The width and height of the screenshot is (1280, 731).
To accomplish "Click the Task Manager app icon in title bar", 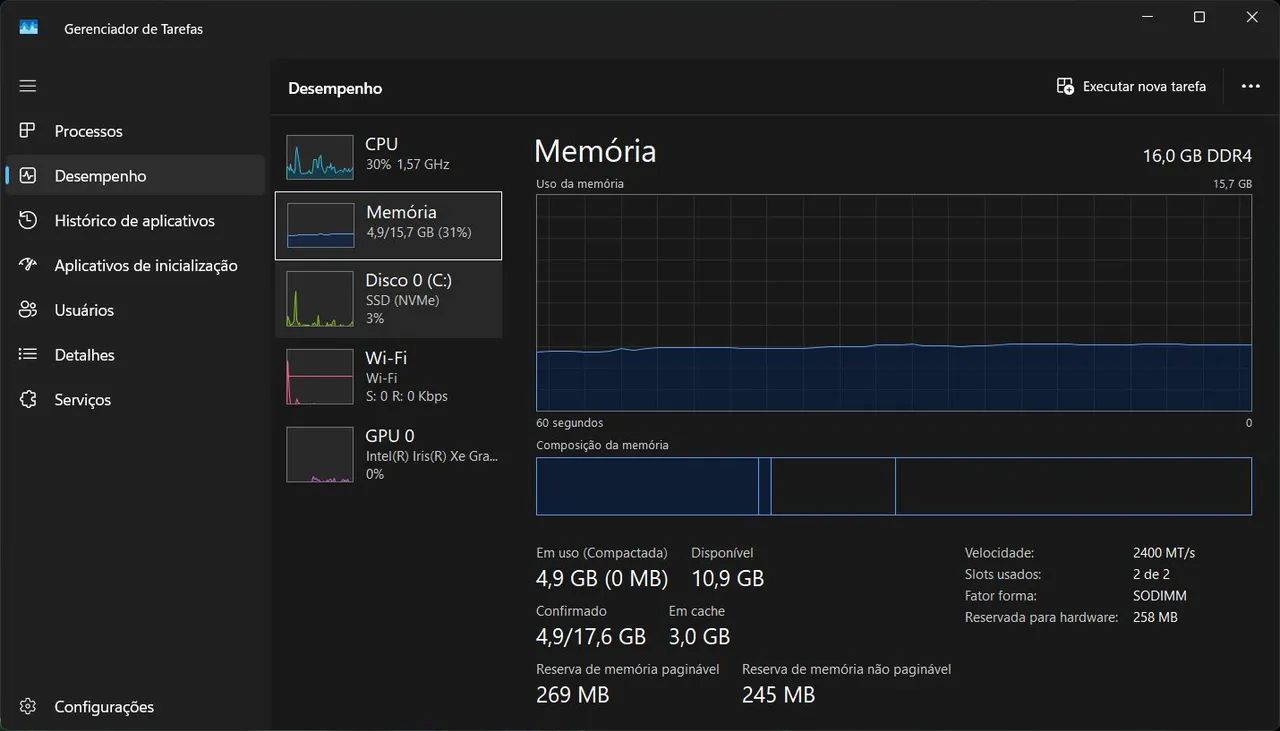I will click(28, 28).
